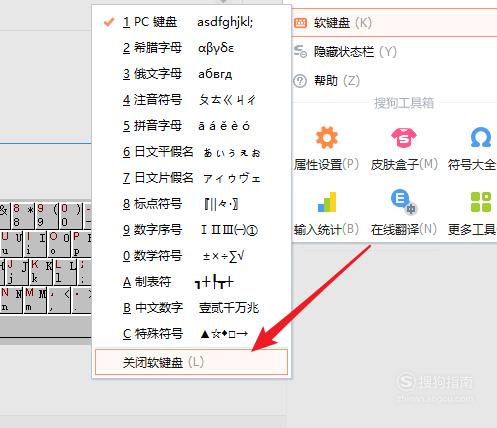This screenshot has height=428, width=497.
Task: Click 关闭软键盘 (L) menu entry
Action: (x=191, y=362)
